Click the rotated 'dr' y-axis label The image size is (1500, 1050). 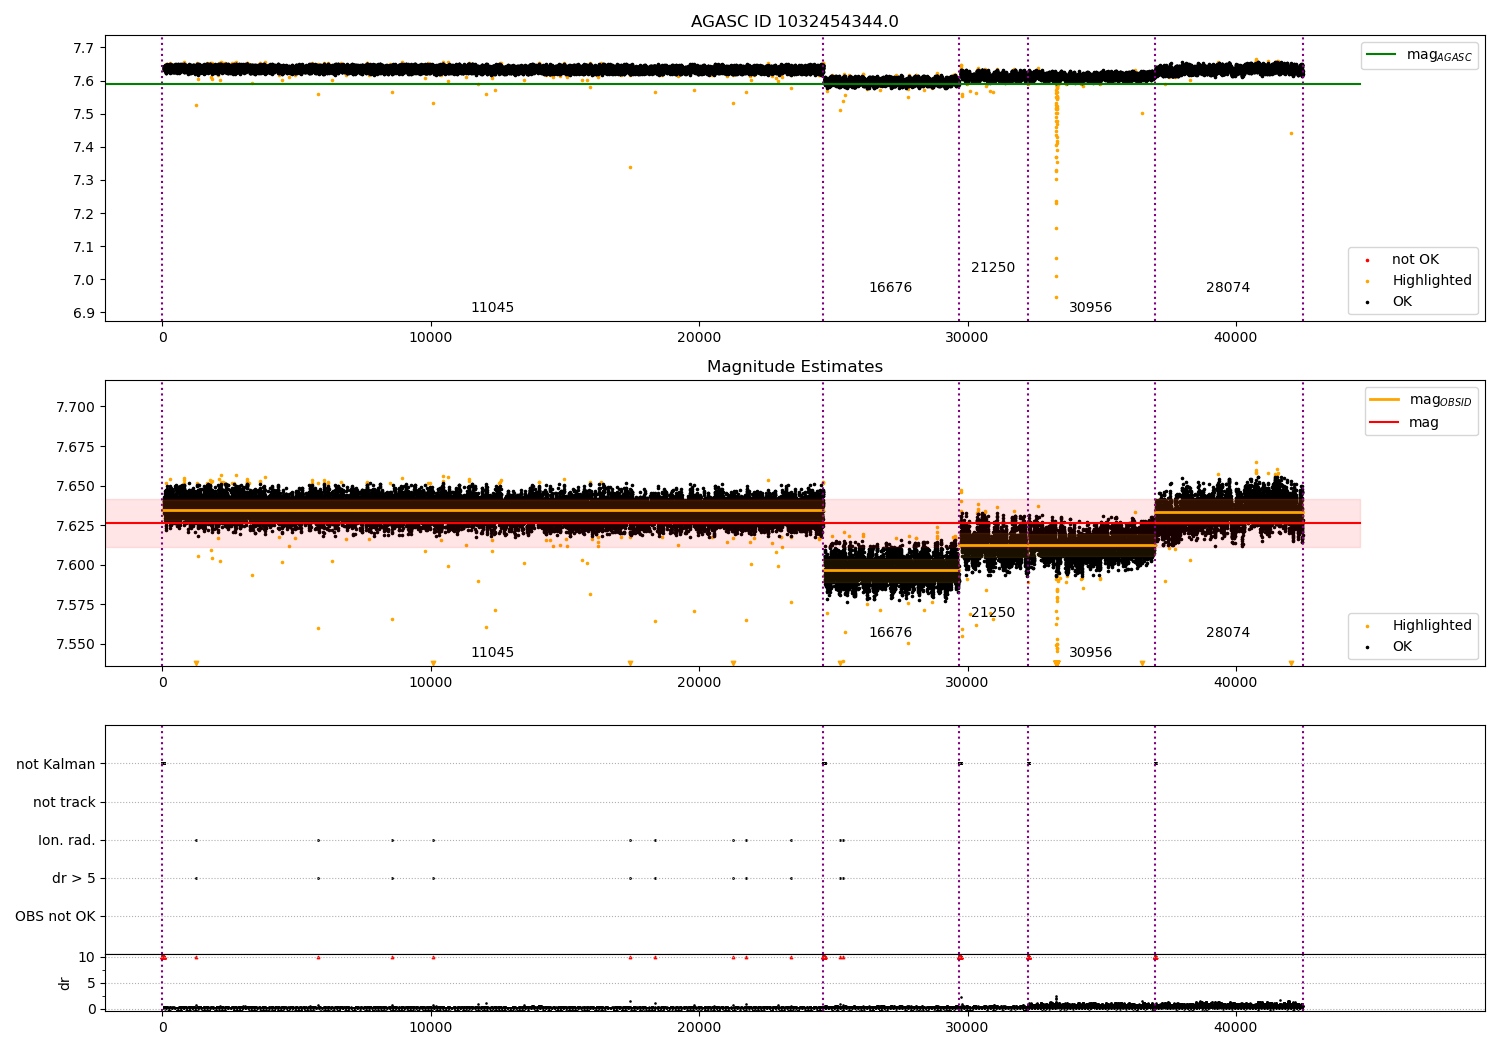click(x=65, y=983)
